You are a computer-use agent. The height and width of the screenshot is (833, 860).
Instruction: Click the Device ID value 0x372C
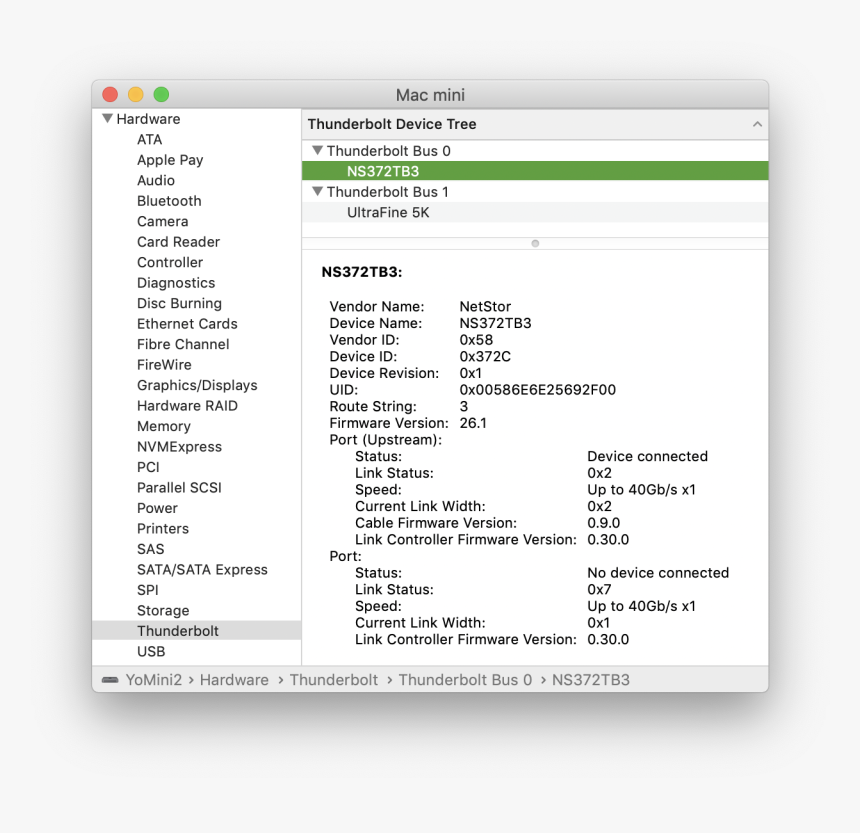click(485, 356)
